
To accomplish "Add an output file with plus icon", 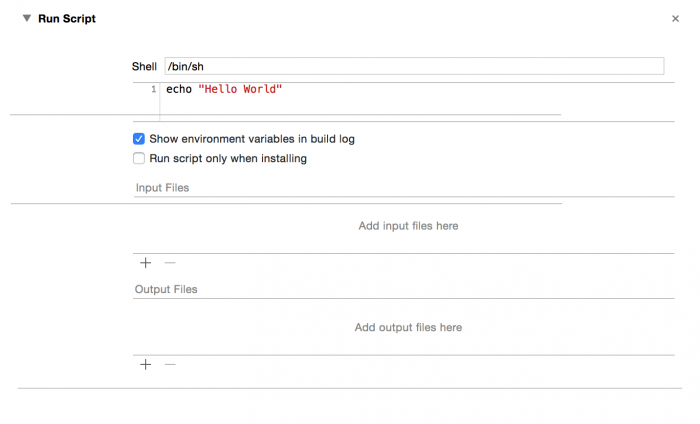I will click(x=145, y=365).
